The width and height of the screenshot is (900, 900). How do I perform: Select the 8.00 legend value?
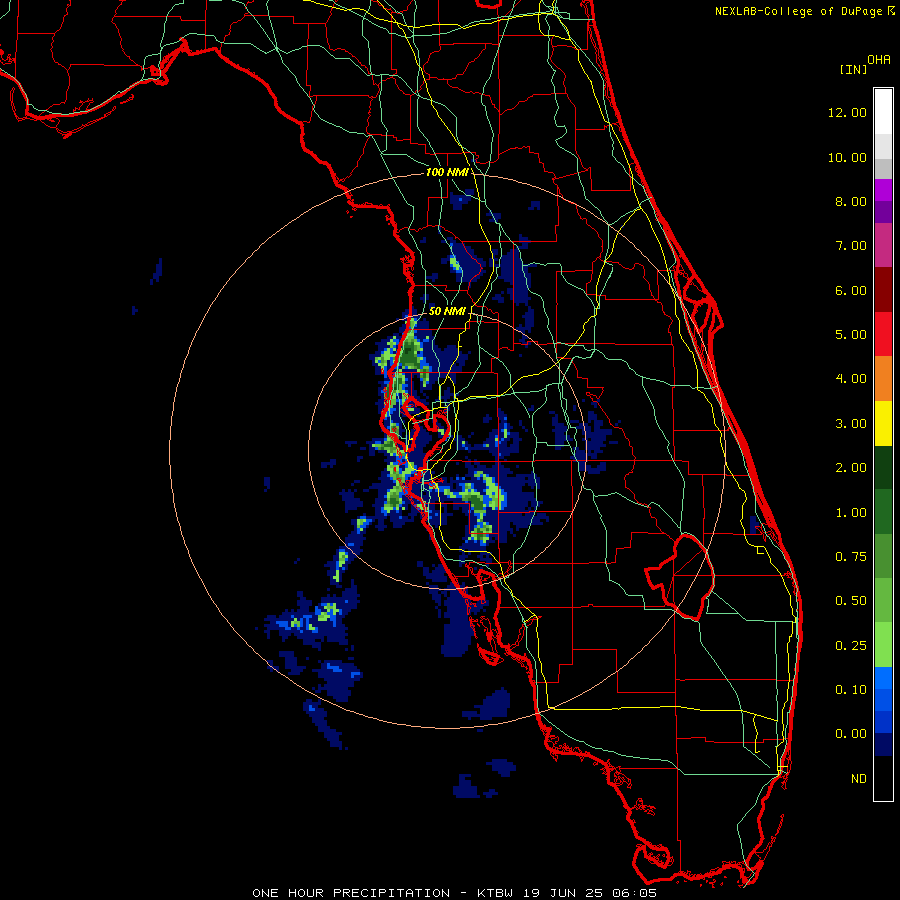click(x=851, y=201)
